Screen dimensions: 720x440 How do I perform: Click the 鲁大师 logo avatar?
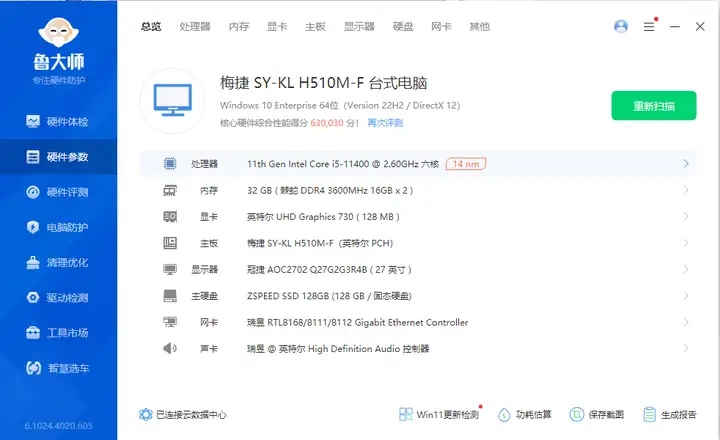59,32
